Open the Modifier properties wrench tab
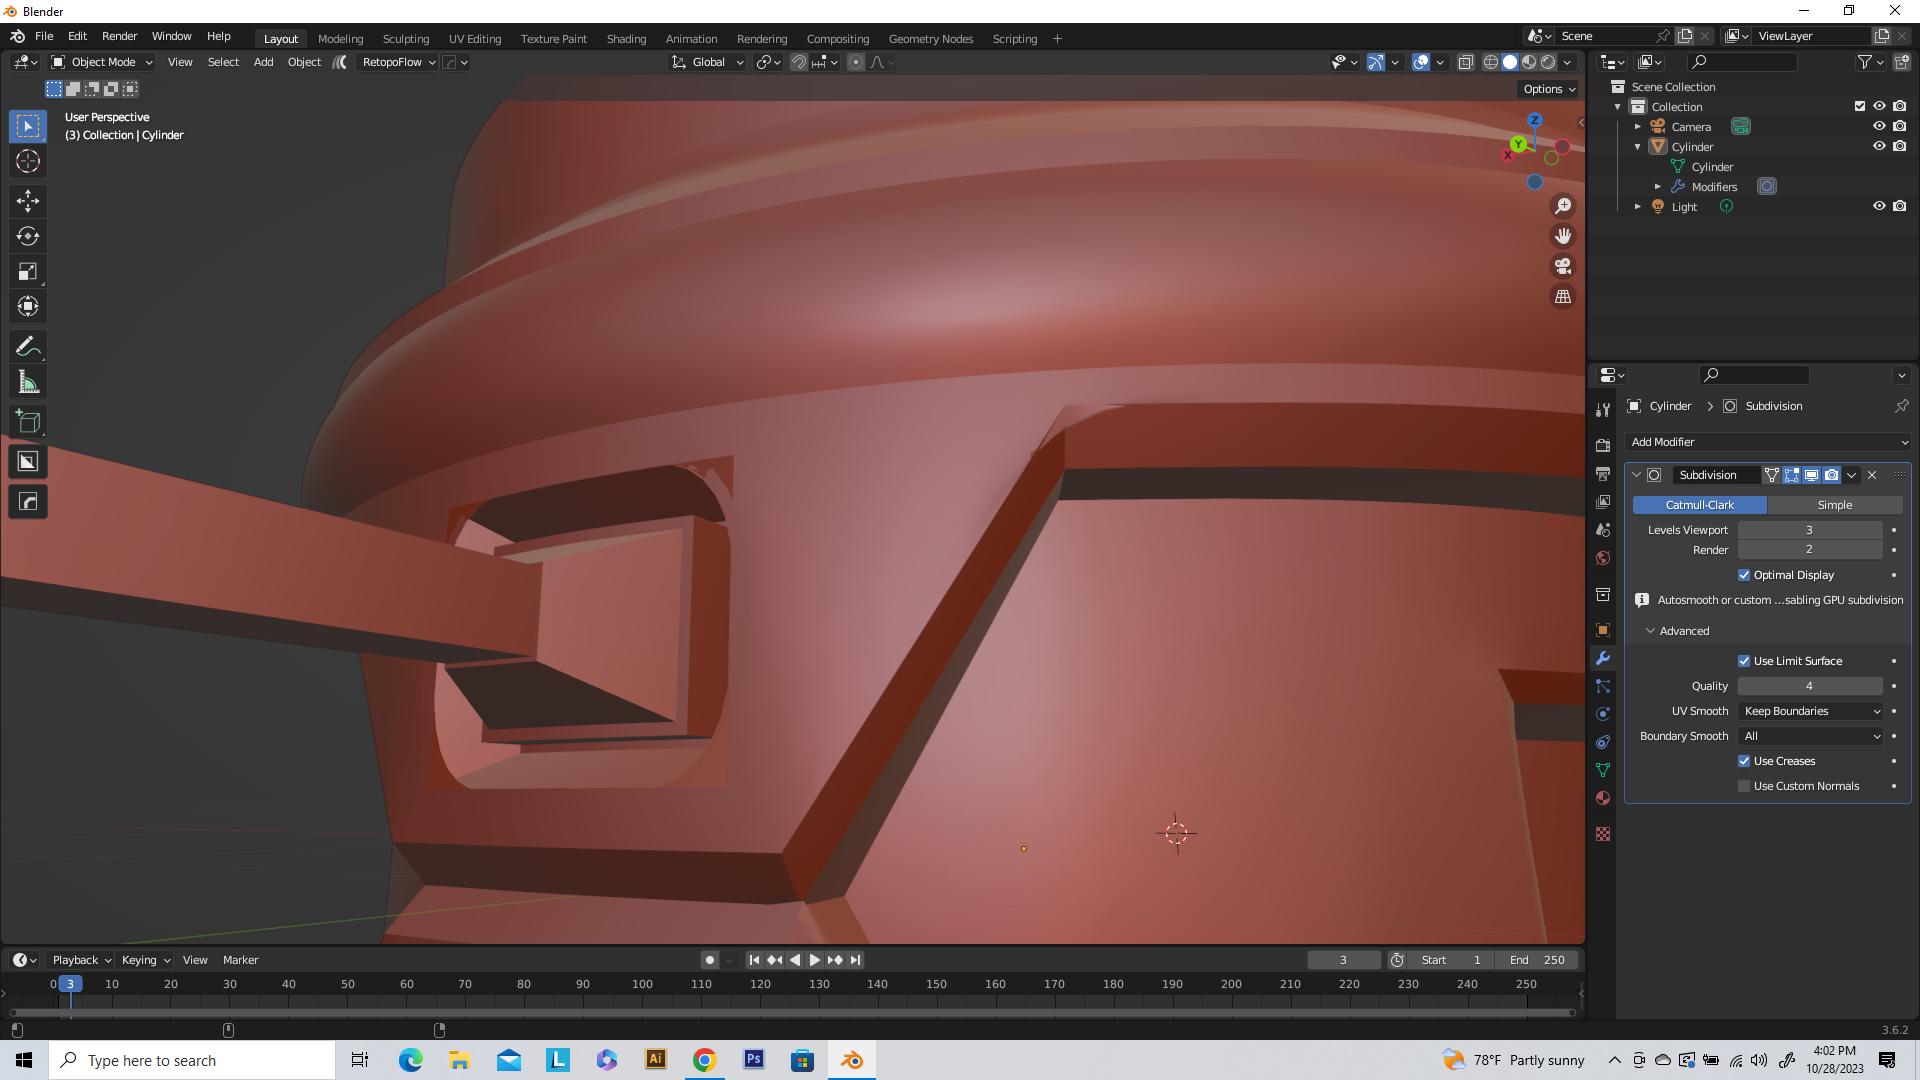The image size is (1920, 1080). [1603, 658]
